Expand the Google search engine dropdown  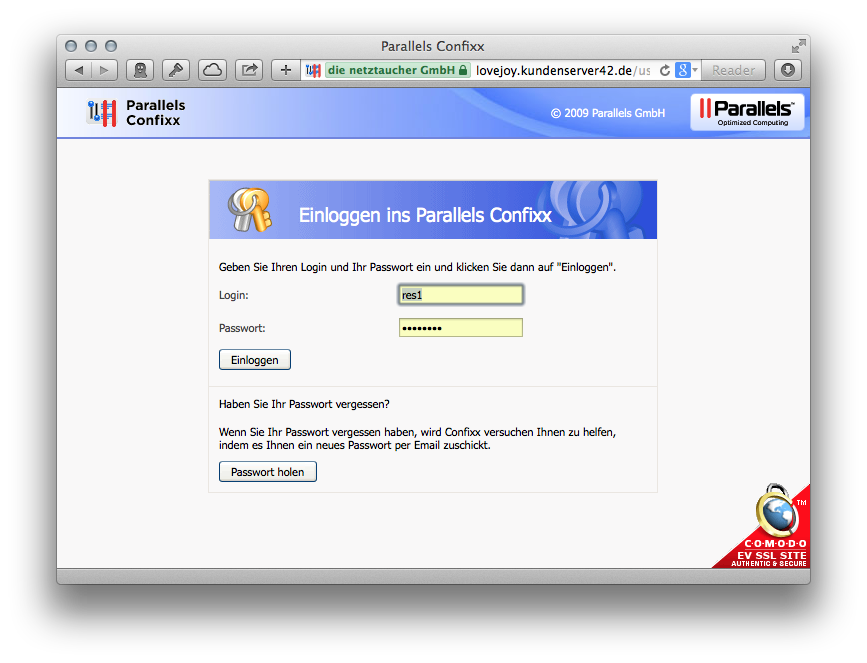point(687,70)
